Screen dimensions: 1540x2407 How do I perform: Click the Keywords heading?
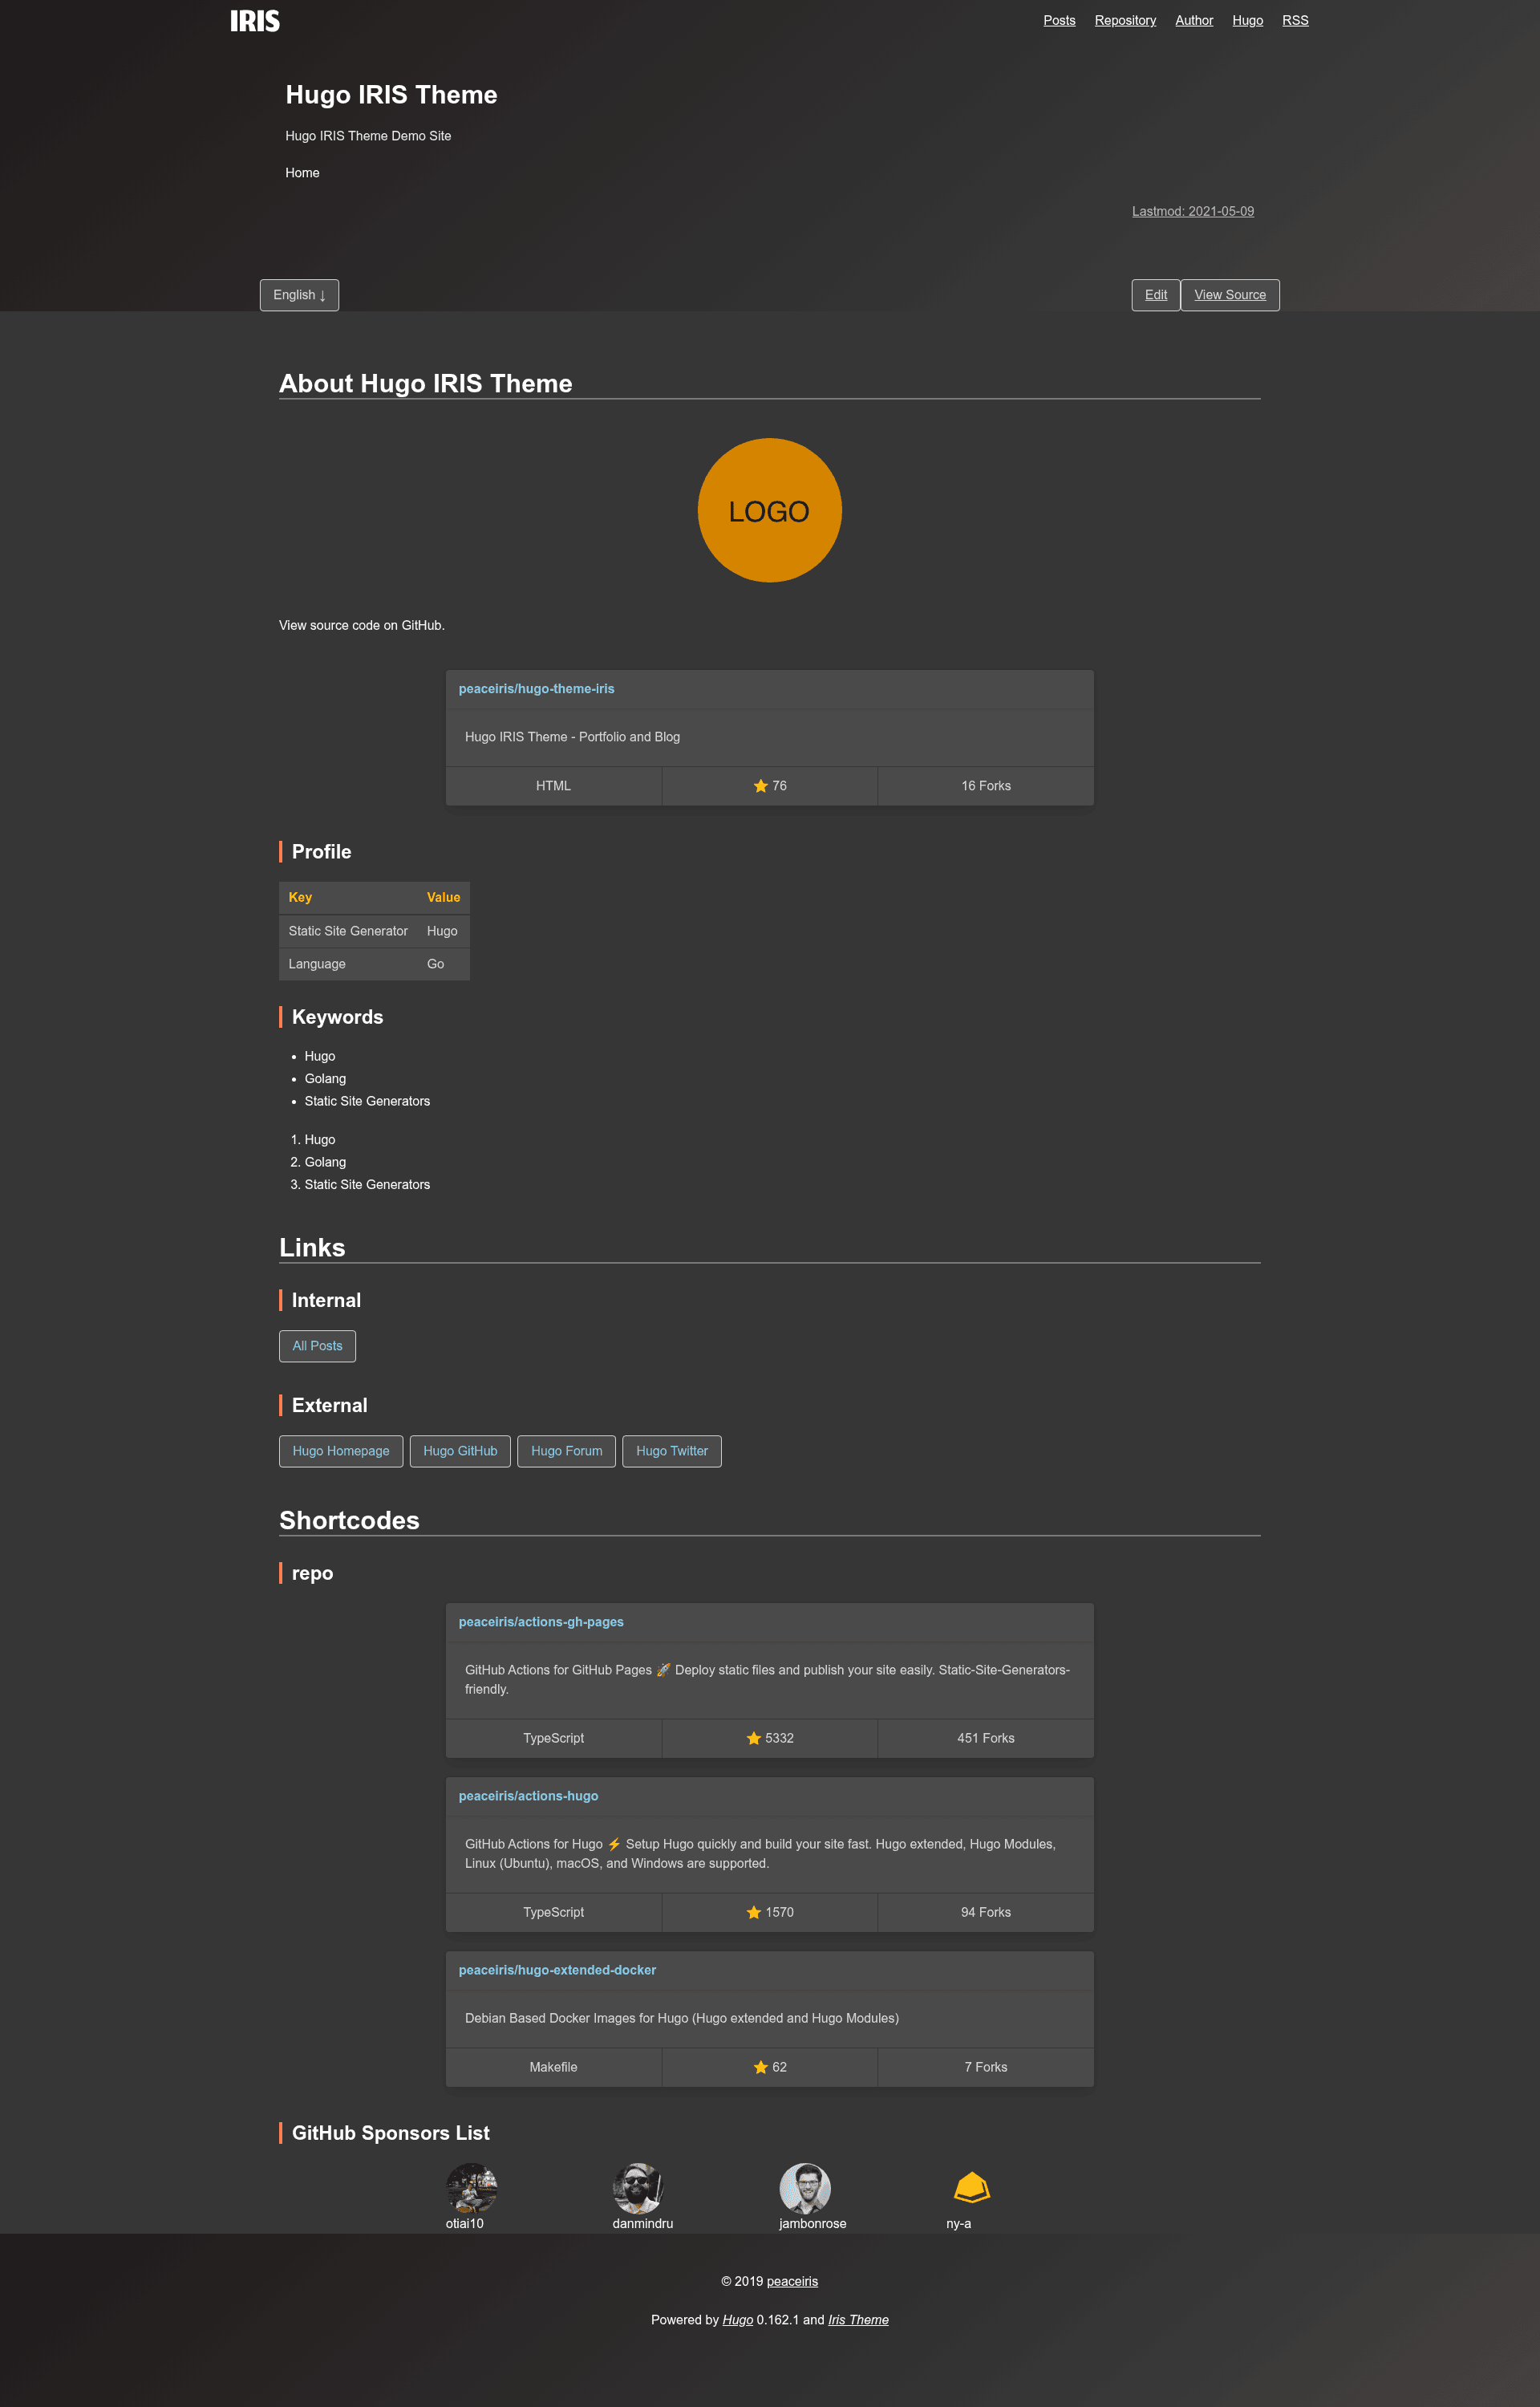[x=337, y=1017]
